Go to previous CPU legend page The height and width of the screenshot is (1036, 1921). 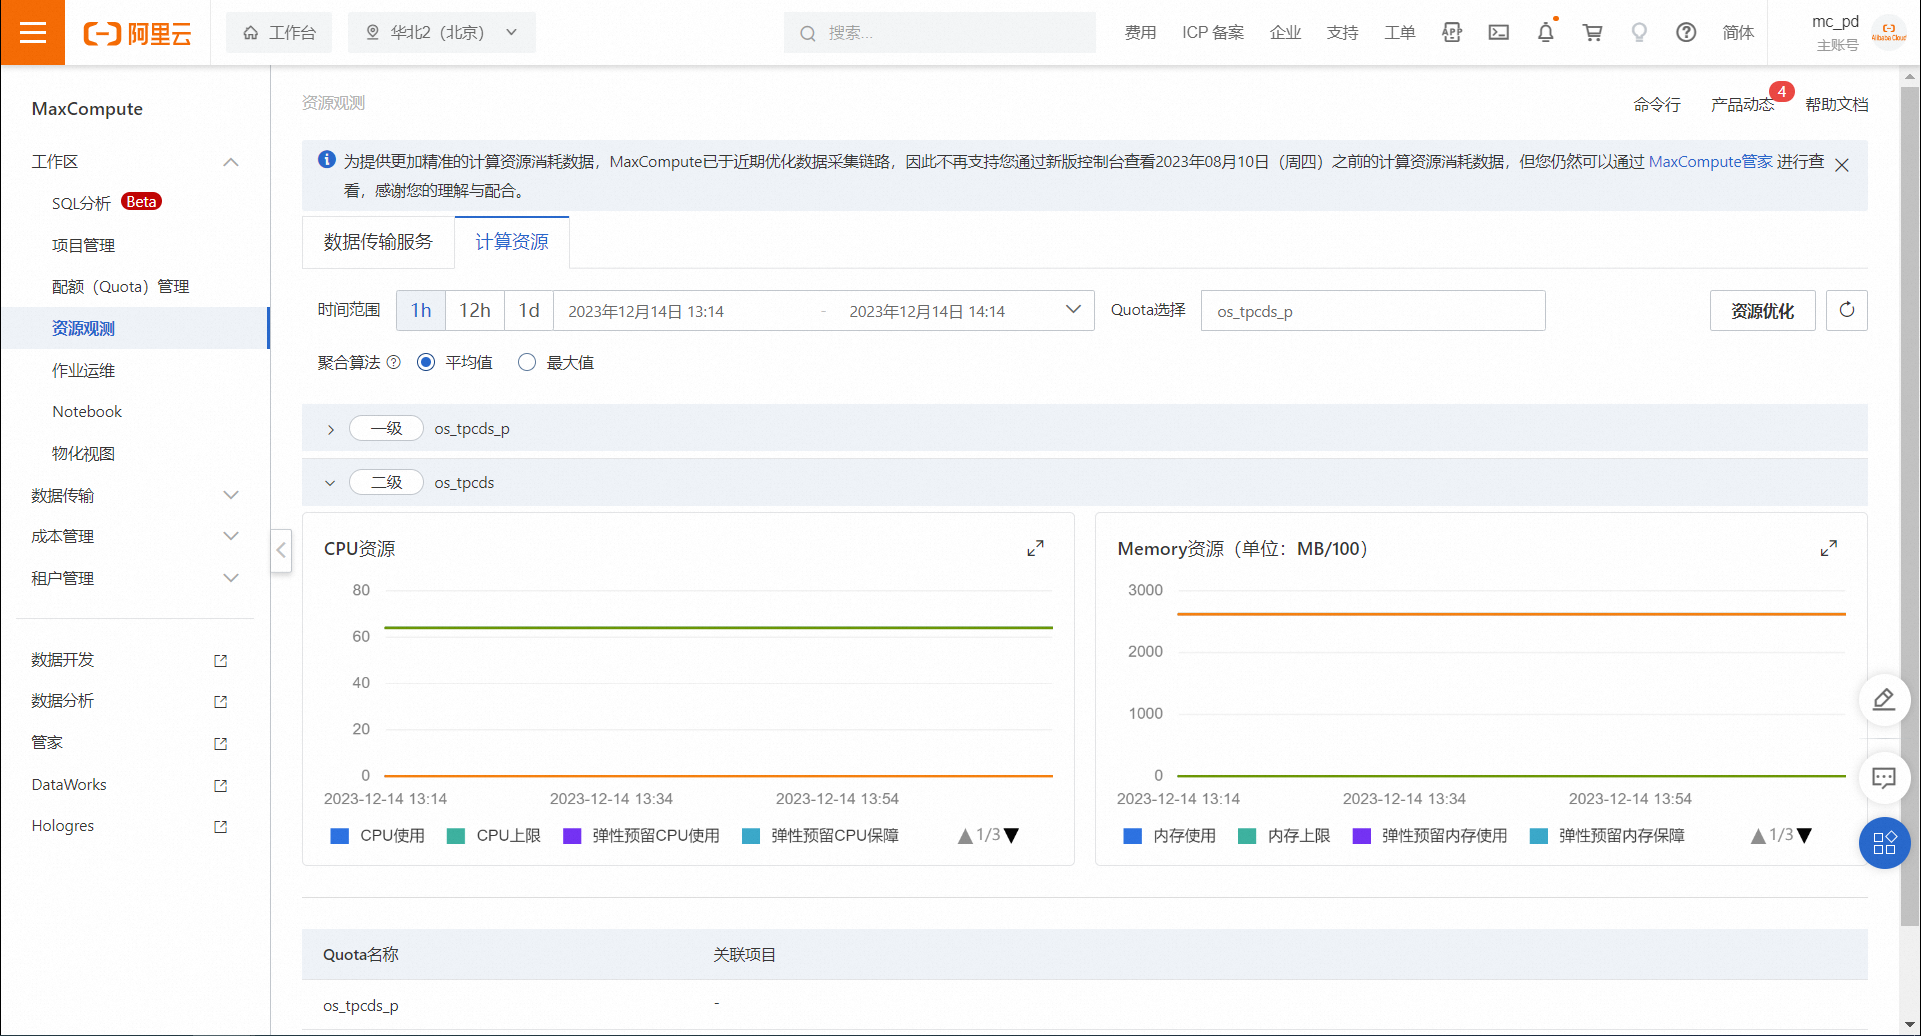click(965, 836)
